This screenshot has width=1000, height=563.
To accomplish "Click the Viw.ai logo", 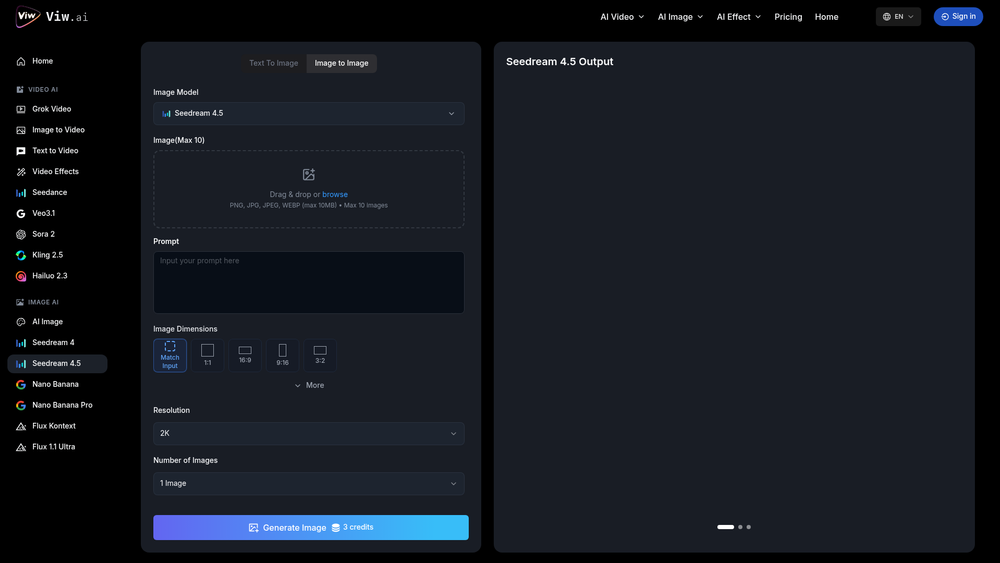I will pyautogui.click(x=52, y=17).
